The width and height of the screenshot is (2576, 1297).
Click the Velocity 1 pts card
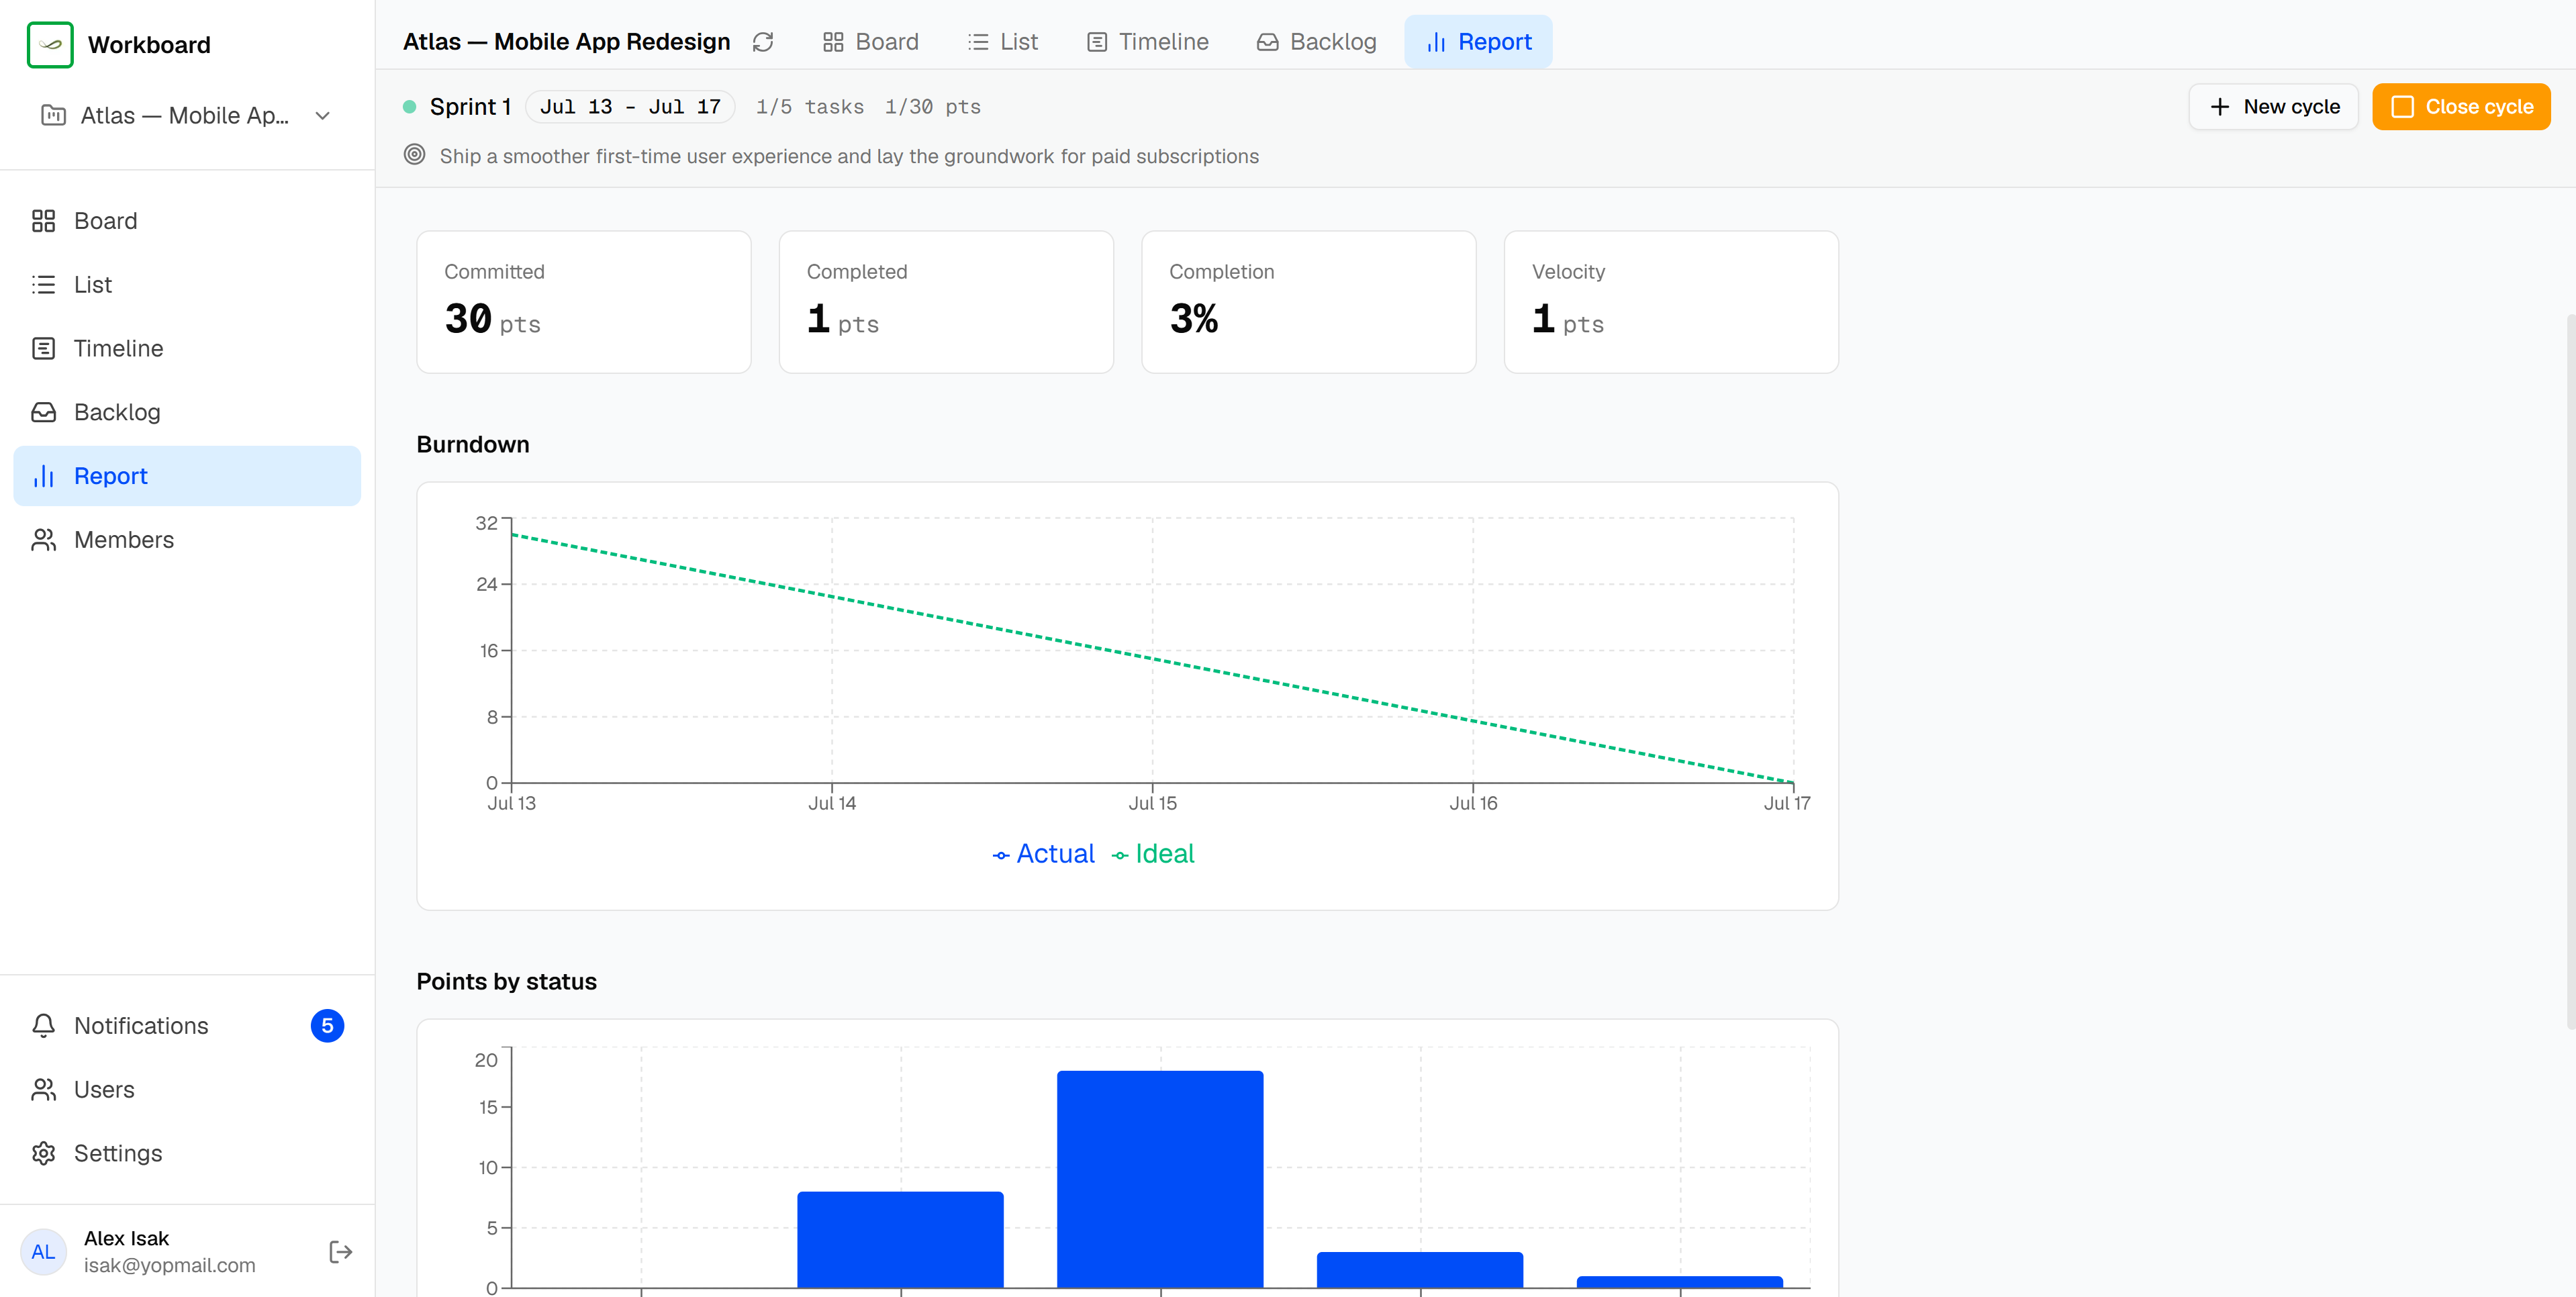coord(1671,302)
